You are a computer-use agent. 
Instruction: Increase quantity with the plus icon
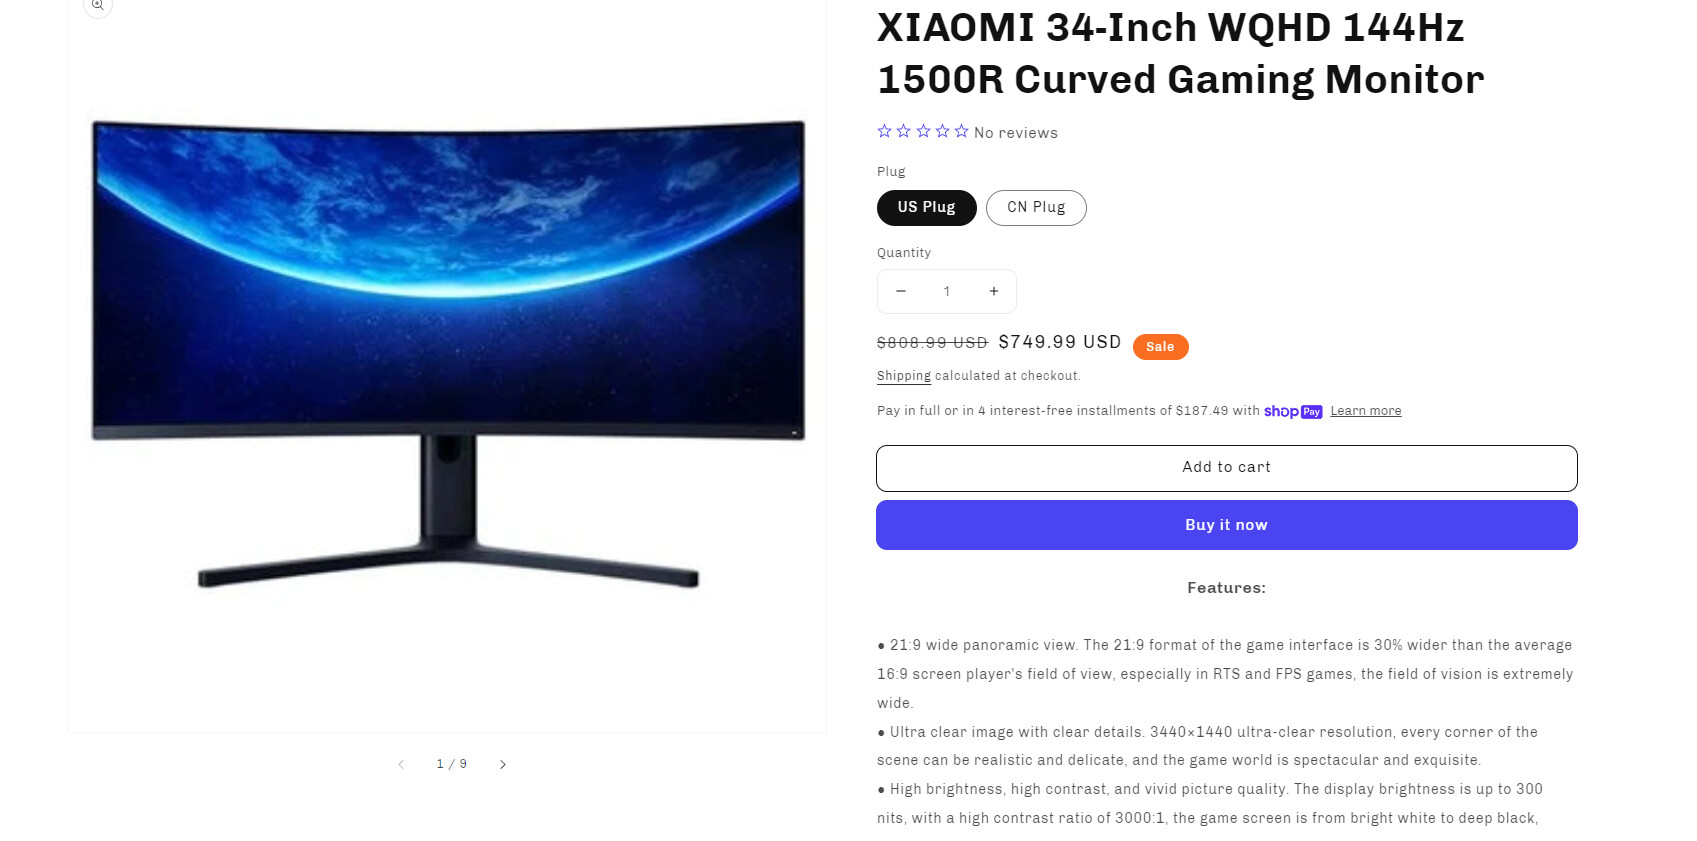(994, 291)
